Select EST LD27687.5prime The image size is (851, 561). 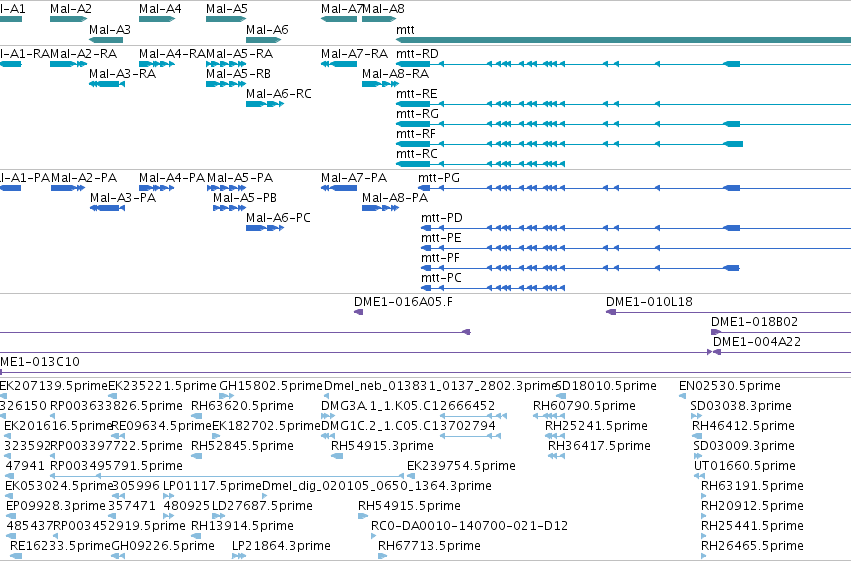pos(262,506)
